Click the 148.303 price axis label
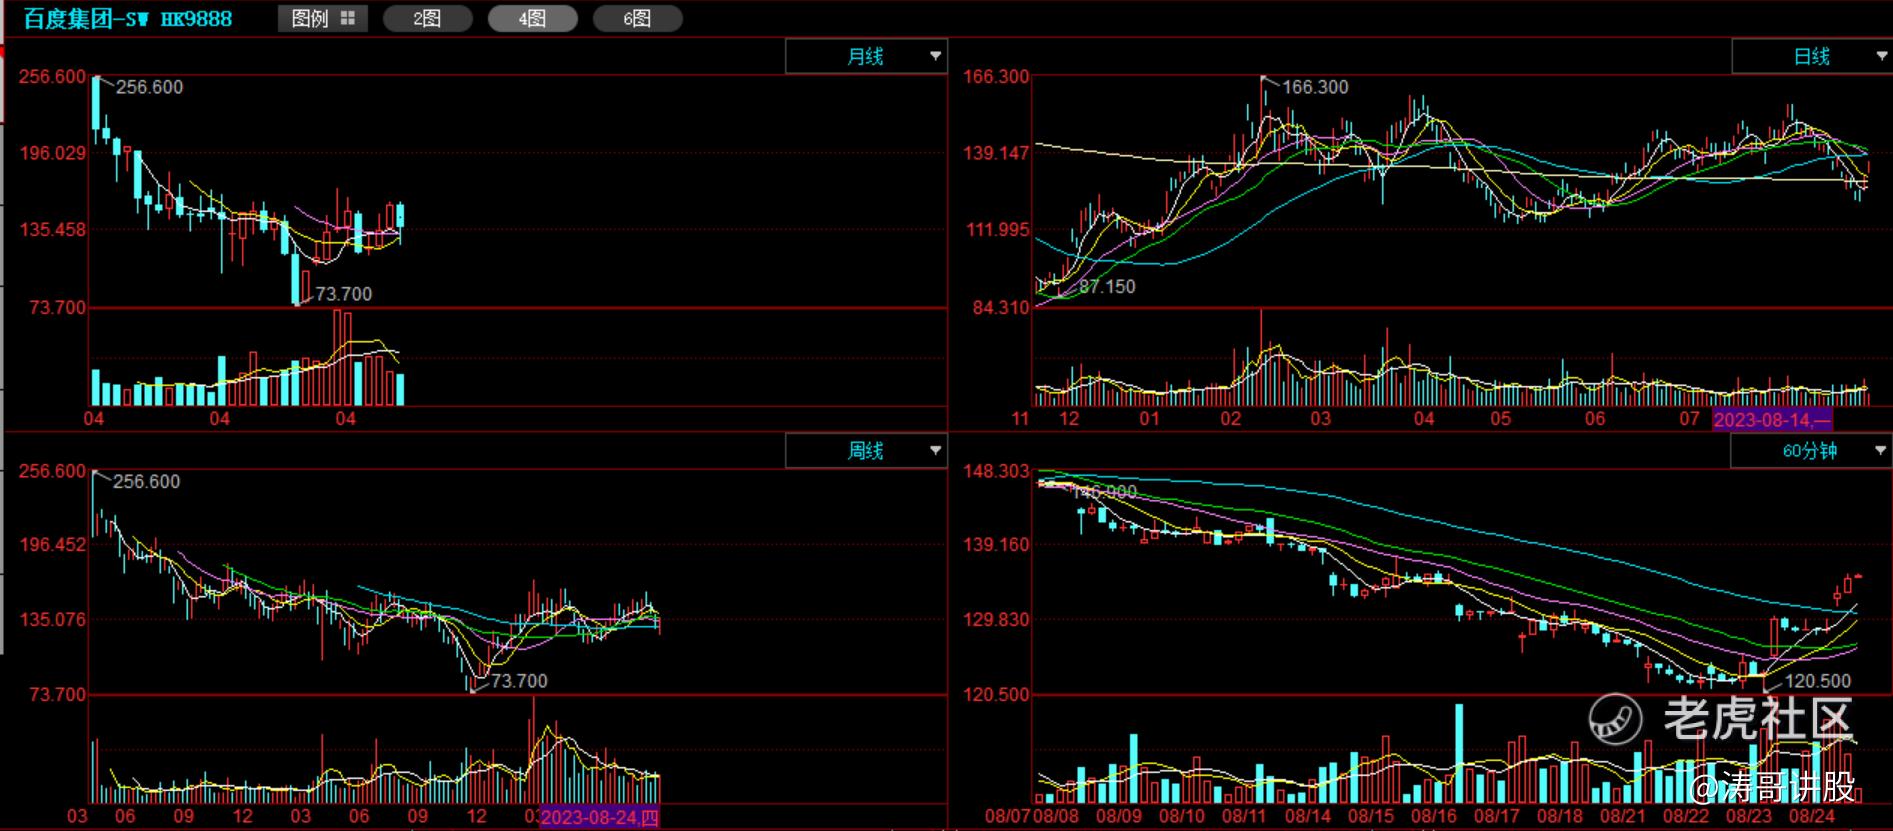The image size is (1893, 831). click(x=996, y=471)
